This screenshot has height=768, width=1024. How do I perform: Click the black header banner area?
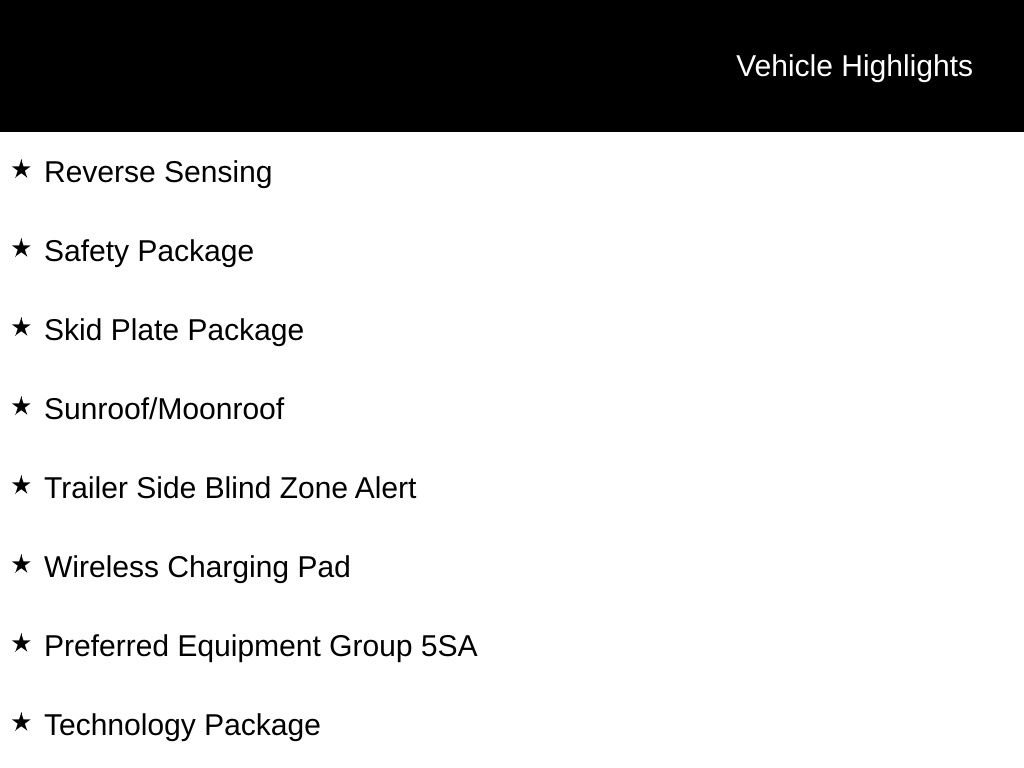512,66
